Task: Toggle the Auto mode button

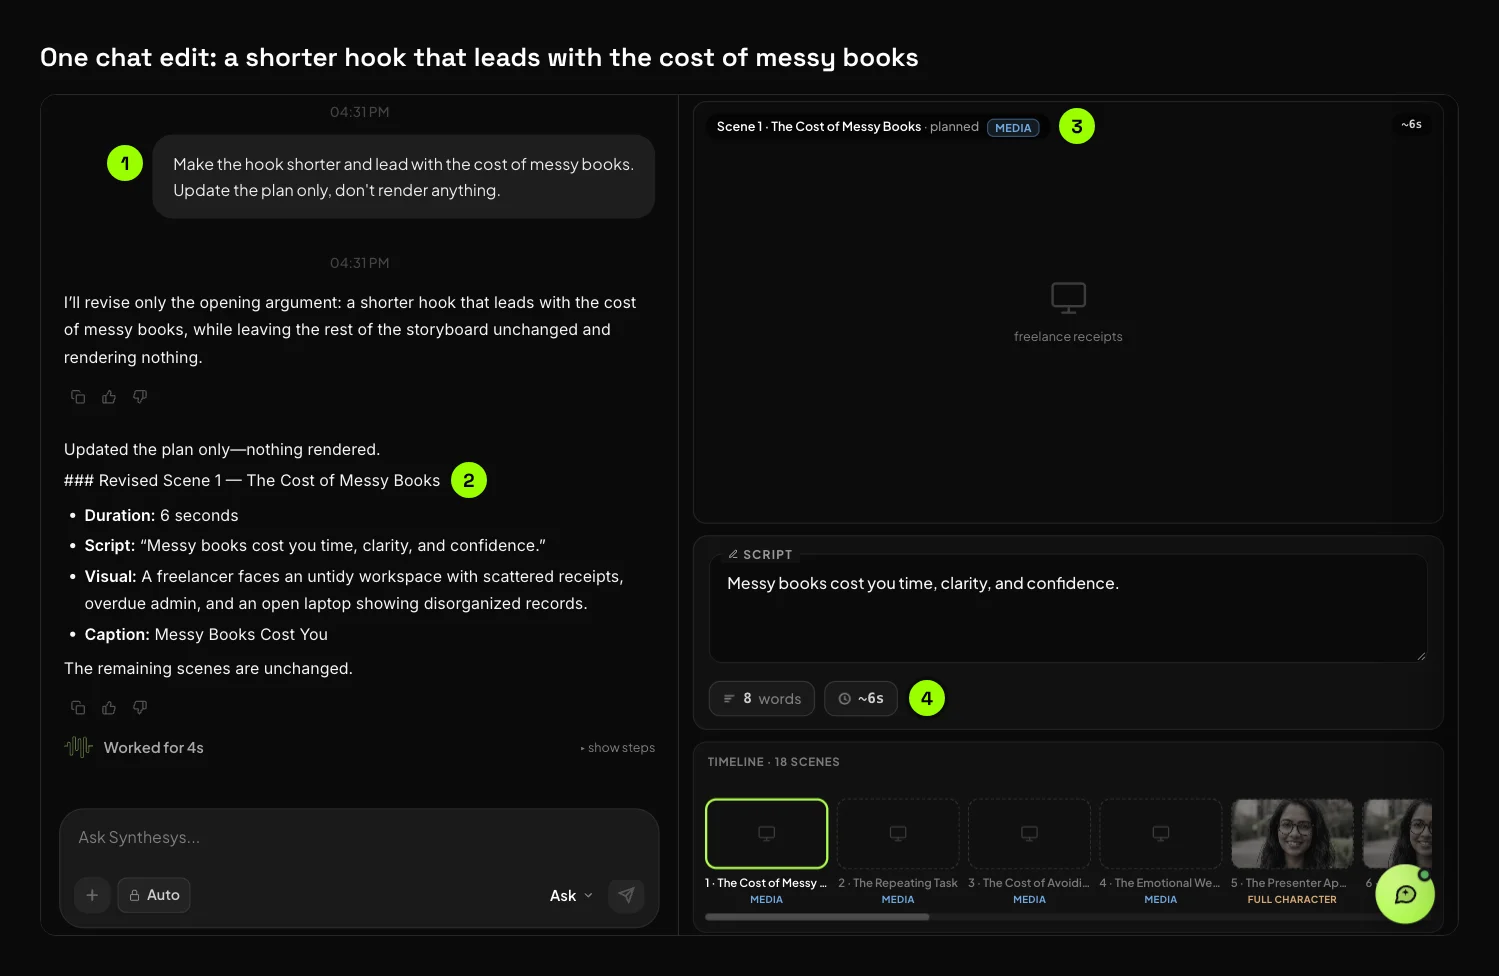Action: 154,895
